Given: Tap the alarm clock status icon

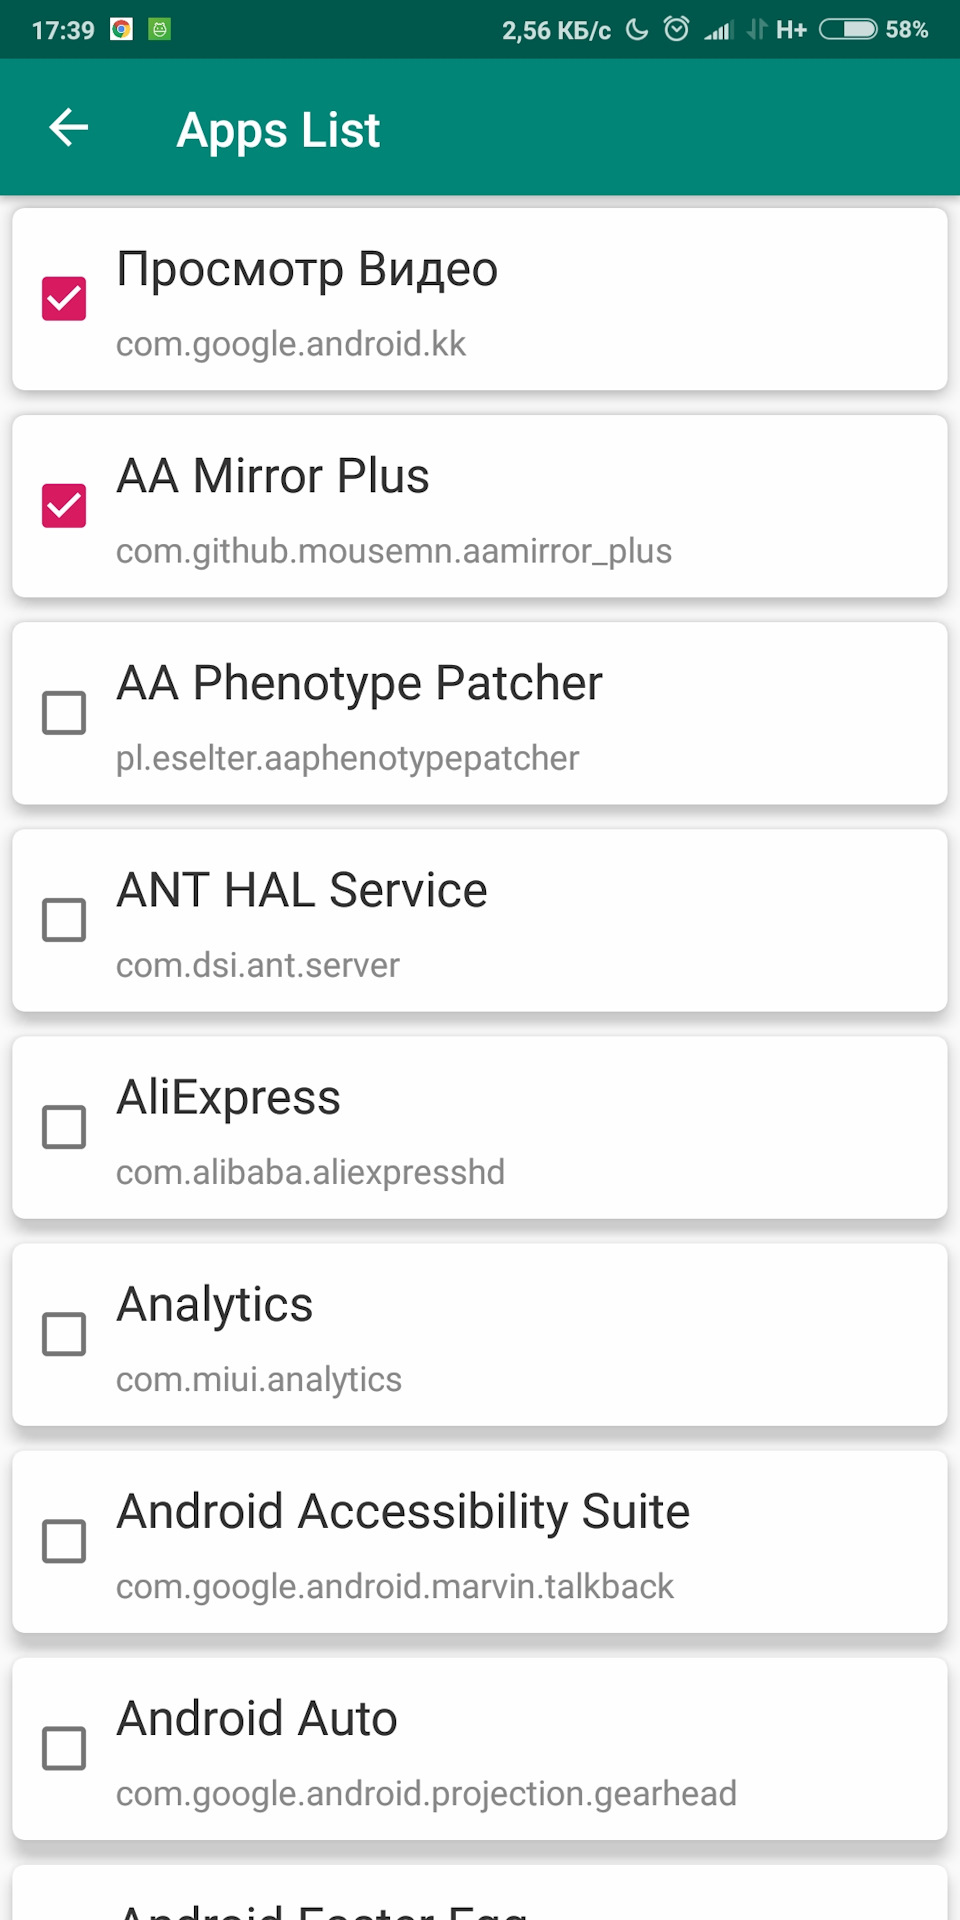Looking at the screenshot, I should 677,30.
